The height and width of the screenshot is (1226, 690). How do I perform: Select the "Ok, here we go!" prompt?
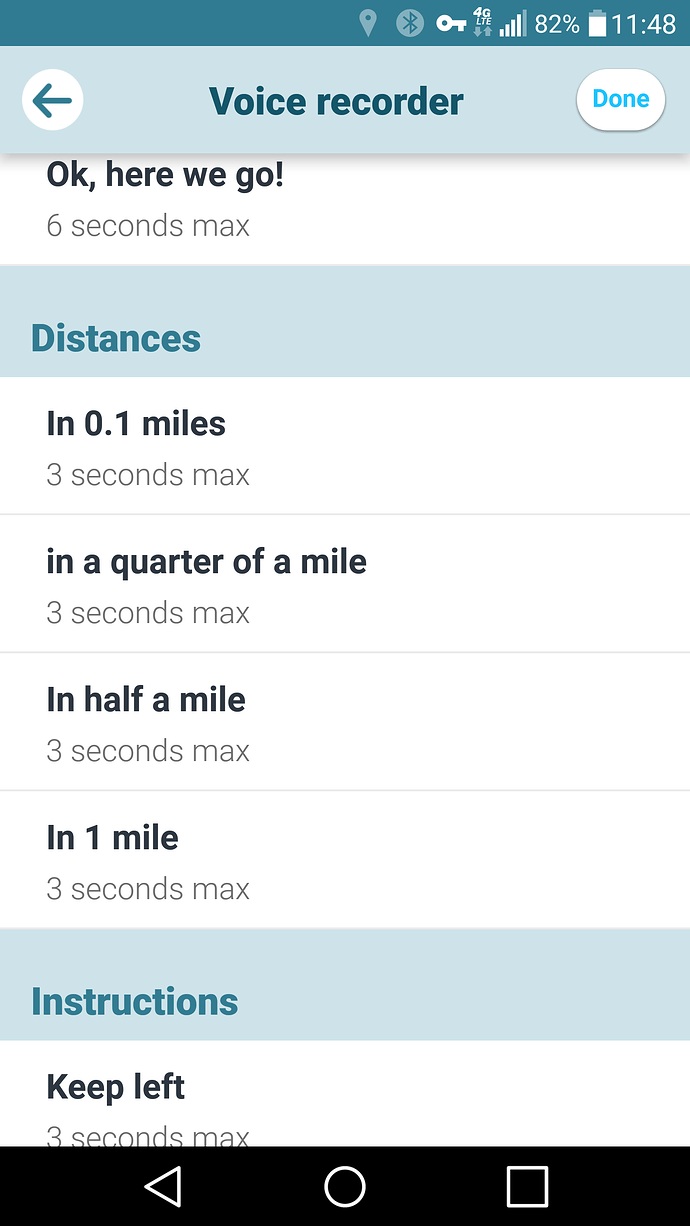pyautogui.click(x=345, y=200)
